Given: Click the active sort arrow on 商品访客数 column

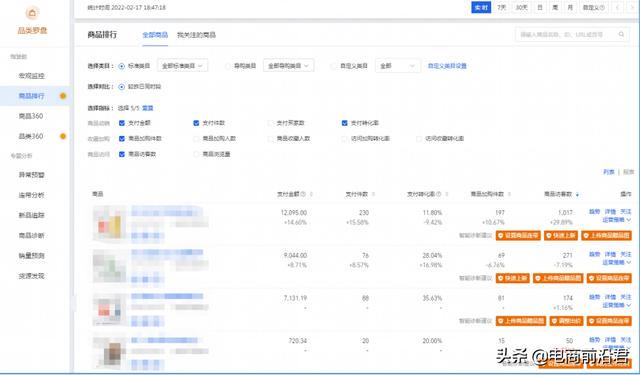Looking at the screenshot, I should click(x=577, y=195).
